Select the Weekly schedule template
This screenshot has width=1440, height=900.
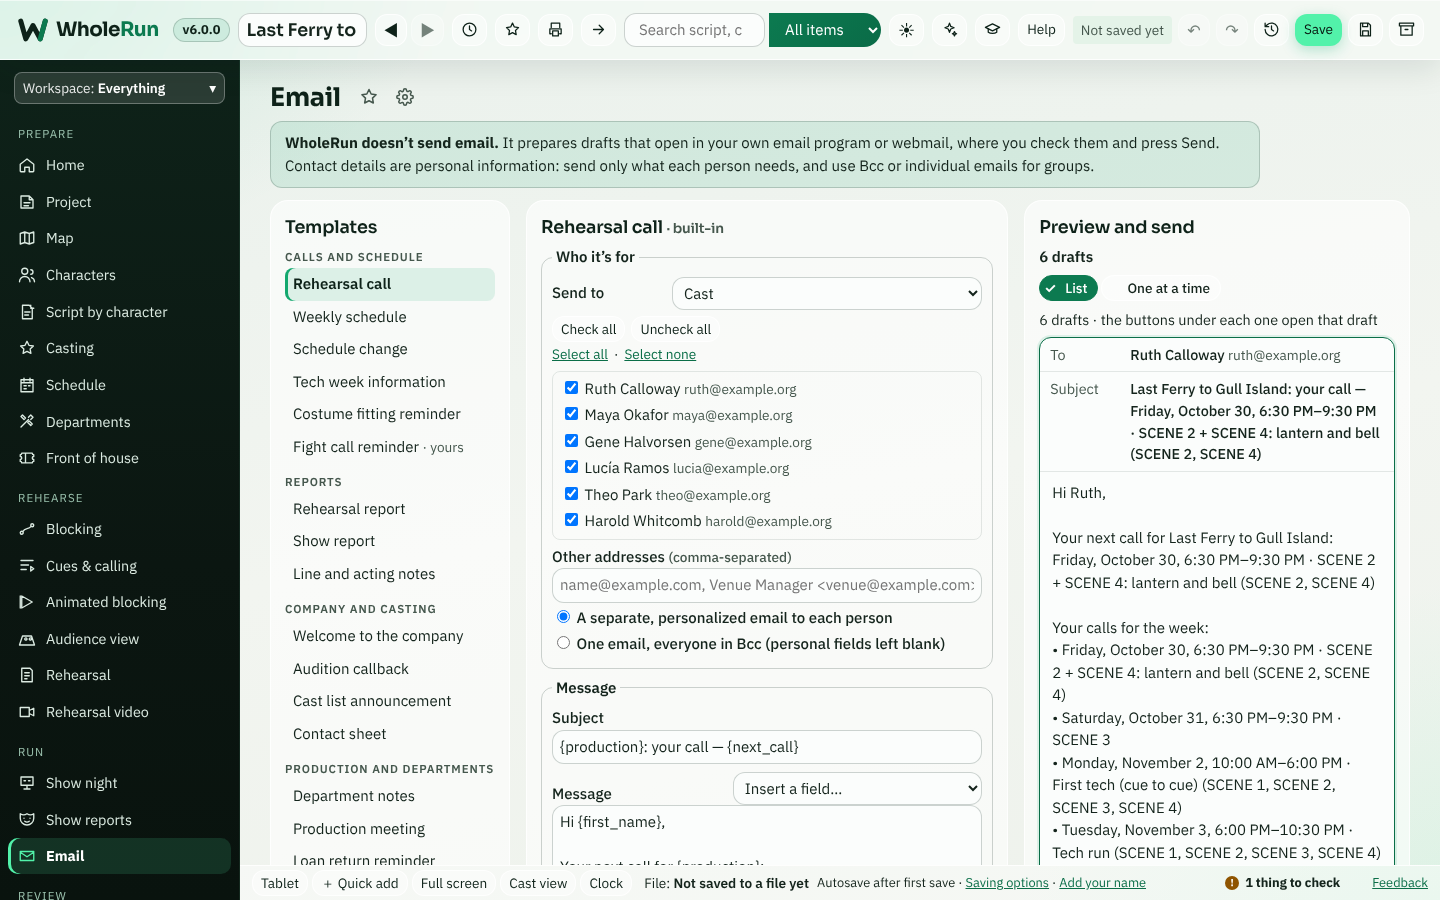tap(390, 317)
